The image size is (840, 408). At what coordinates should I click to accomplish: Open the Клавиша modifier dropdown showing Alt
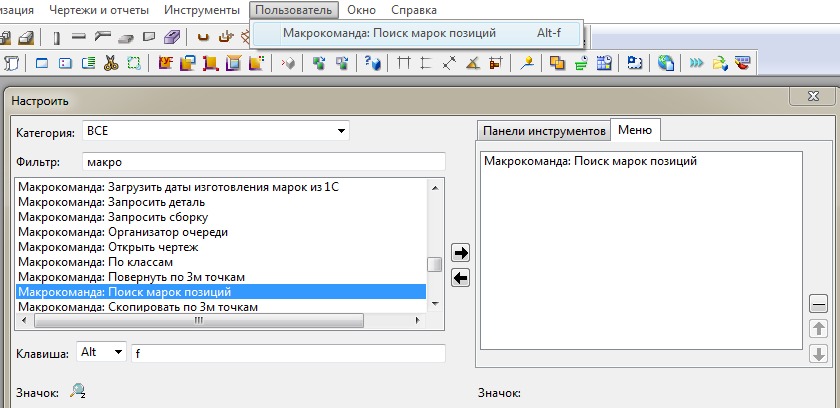click(x=102, y=352)
